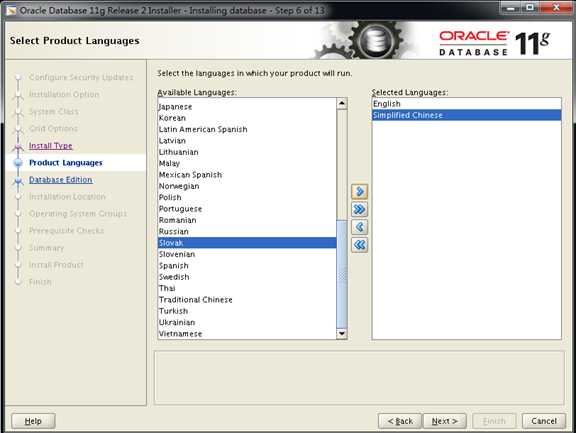Select Ukrainian language entry
This screenshot has width=576, height=433.
pos(246,323)
